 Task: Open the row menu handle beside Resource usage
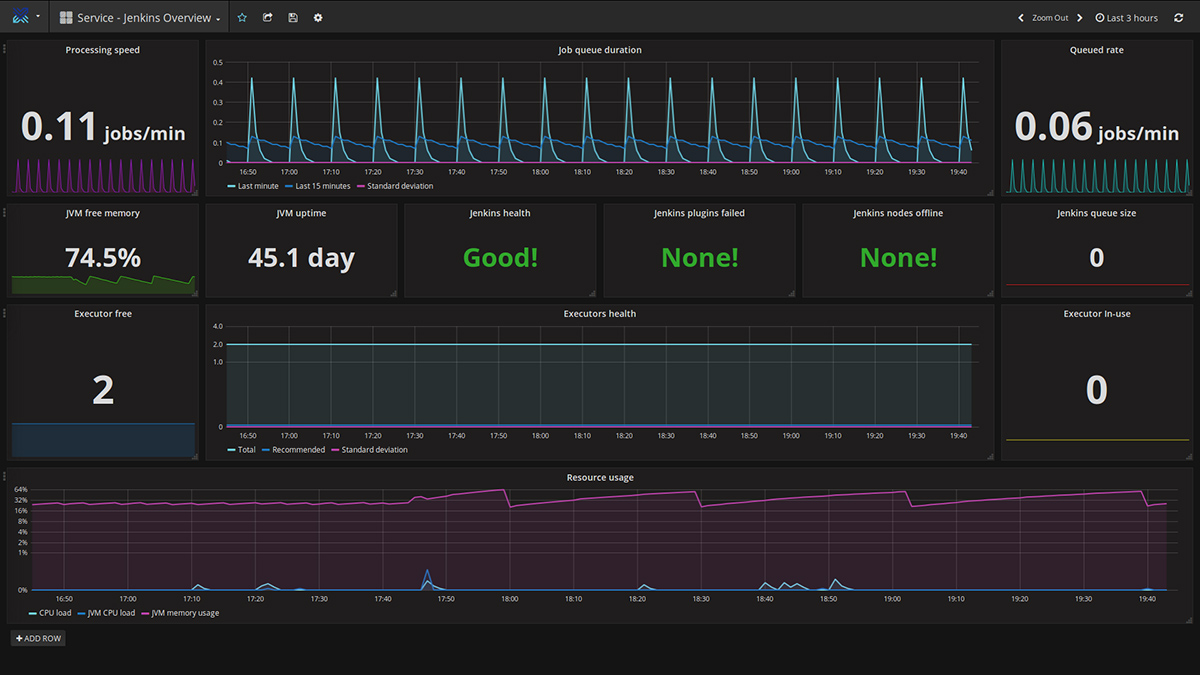pos(4,475)
